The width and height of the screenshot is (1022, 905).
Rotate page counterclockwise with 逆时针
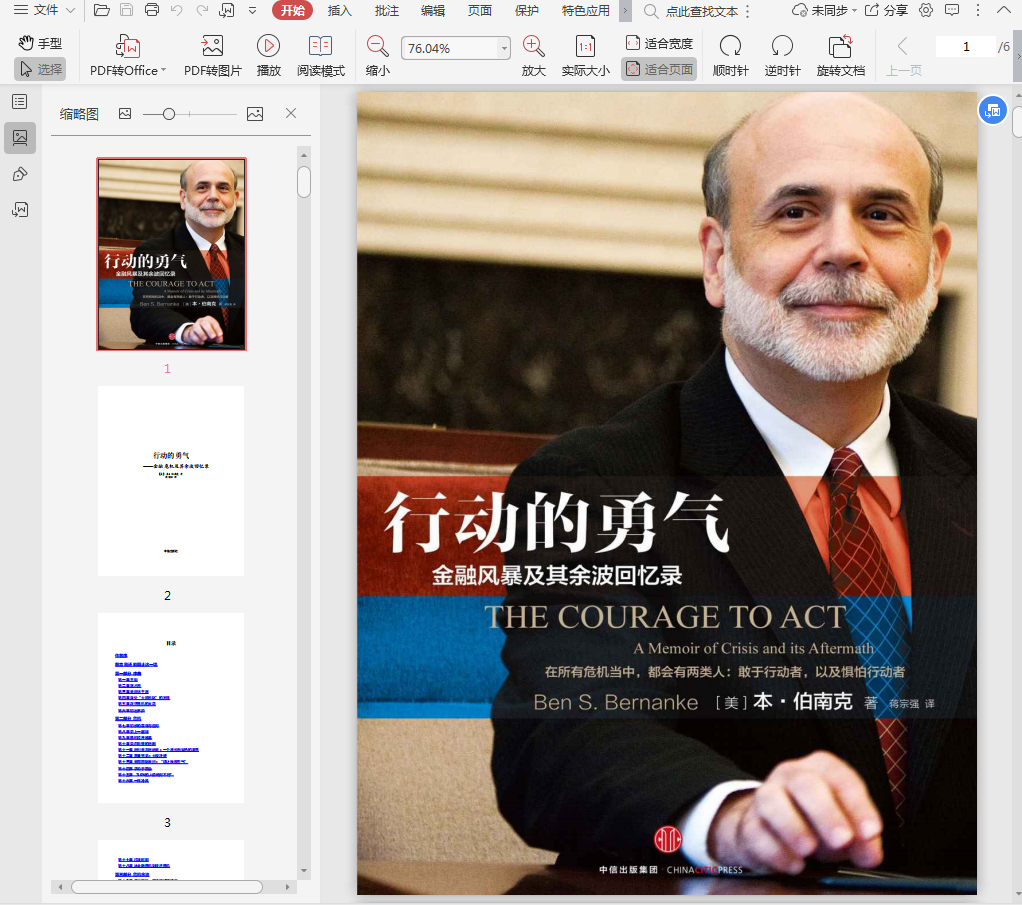[782, 47]
